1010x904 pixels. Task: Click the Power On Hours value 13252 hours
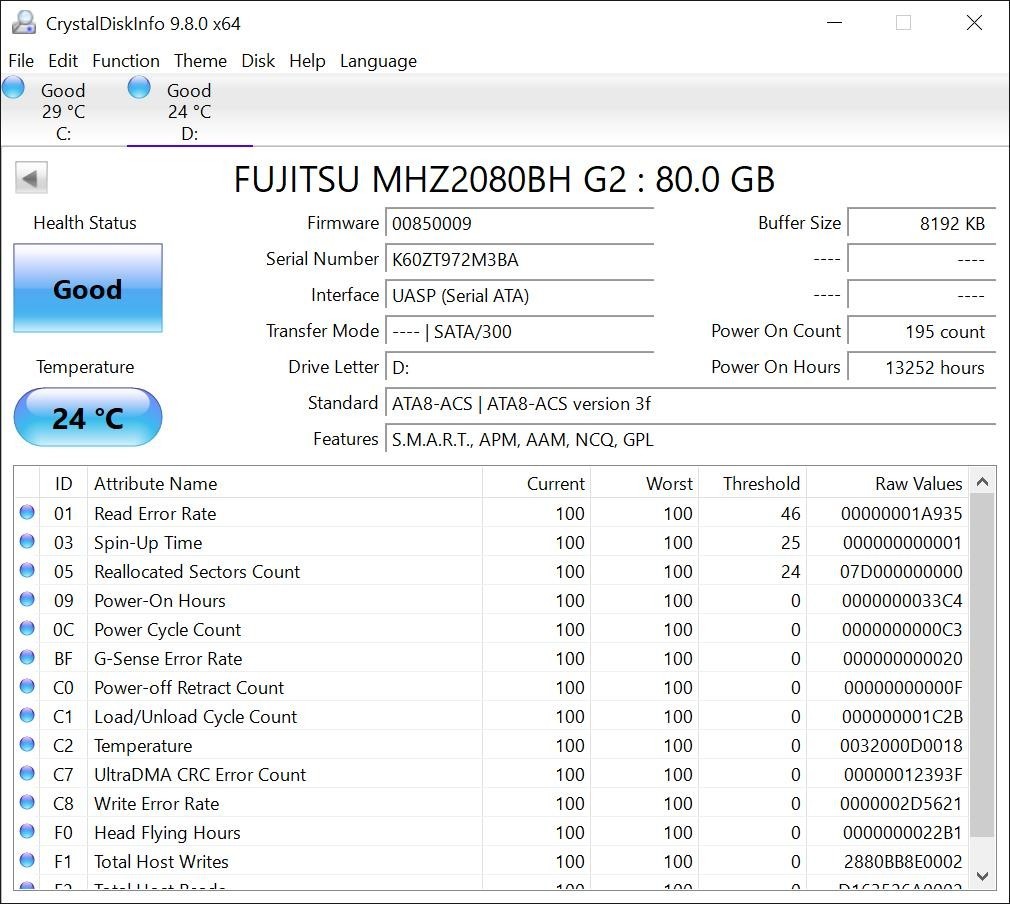pos(922,368)
